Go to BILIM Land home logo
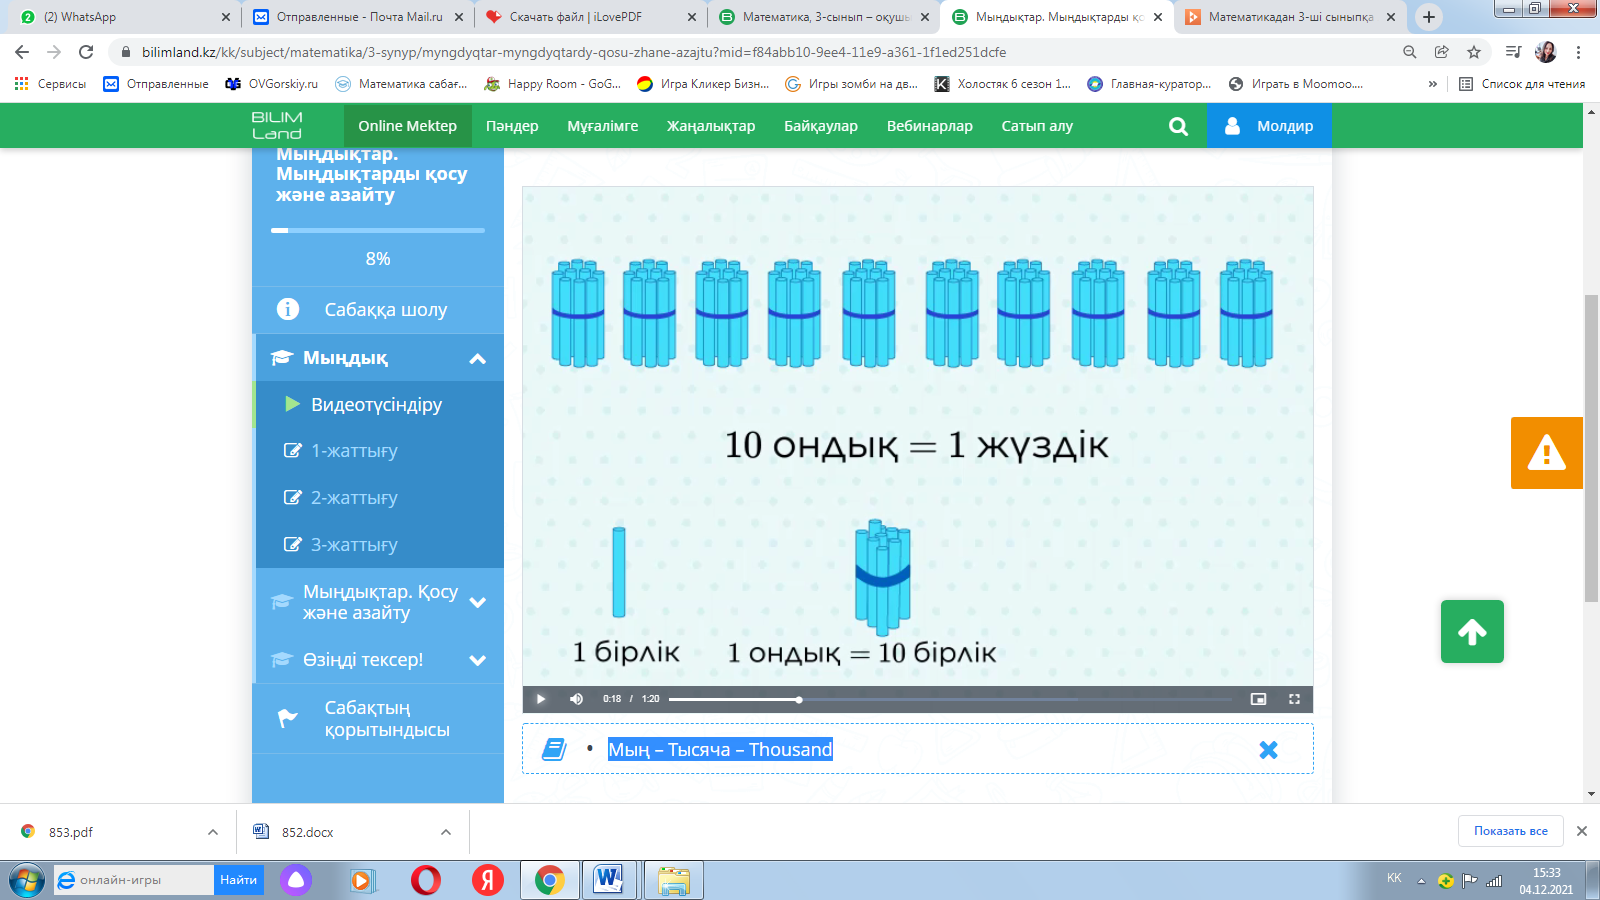 click(x=277, y=126)
